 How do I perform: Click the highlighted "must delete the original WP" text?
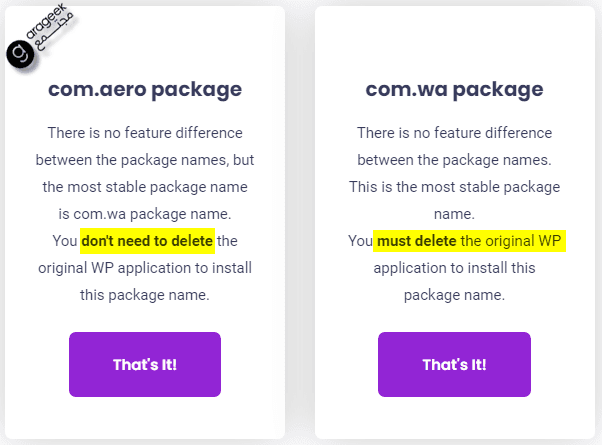[x=469, y=241]
